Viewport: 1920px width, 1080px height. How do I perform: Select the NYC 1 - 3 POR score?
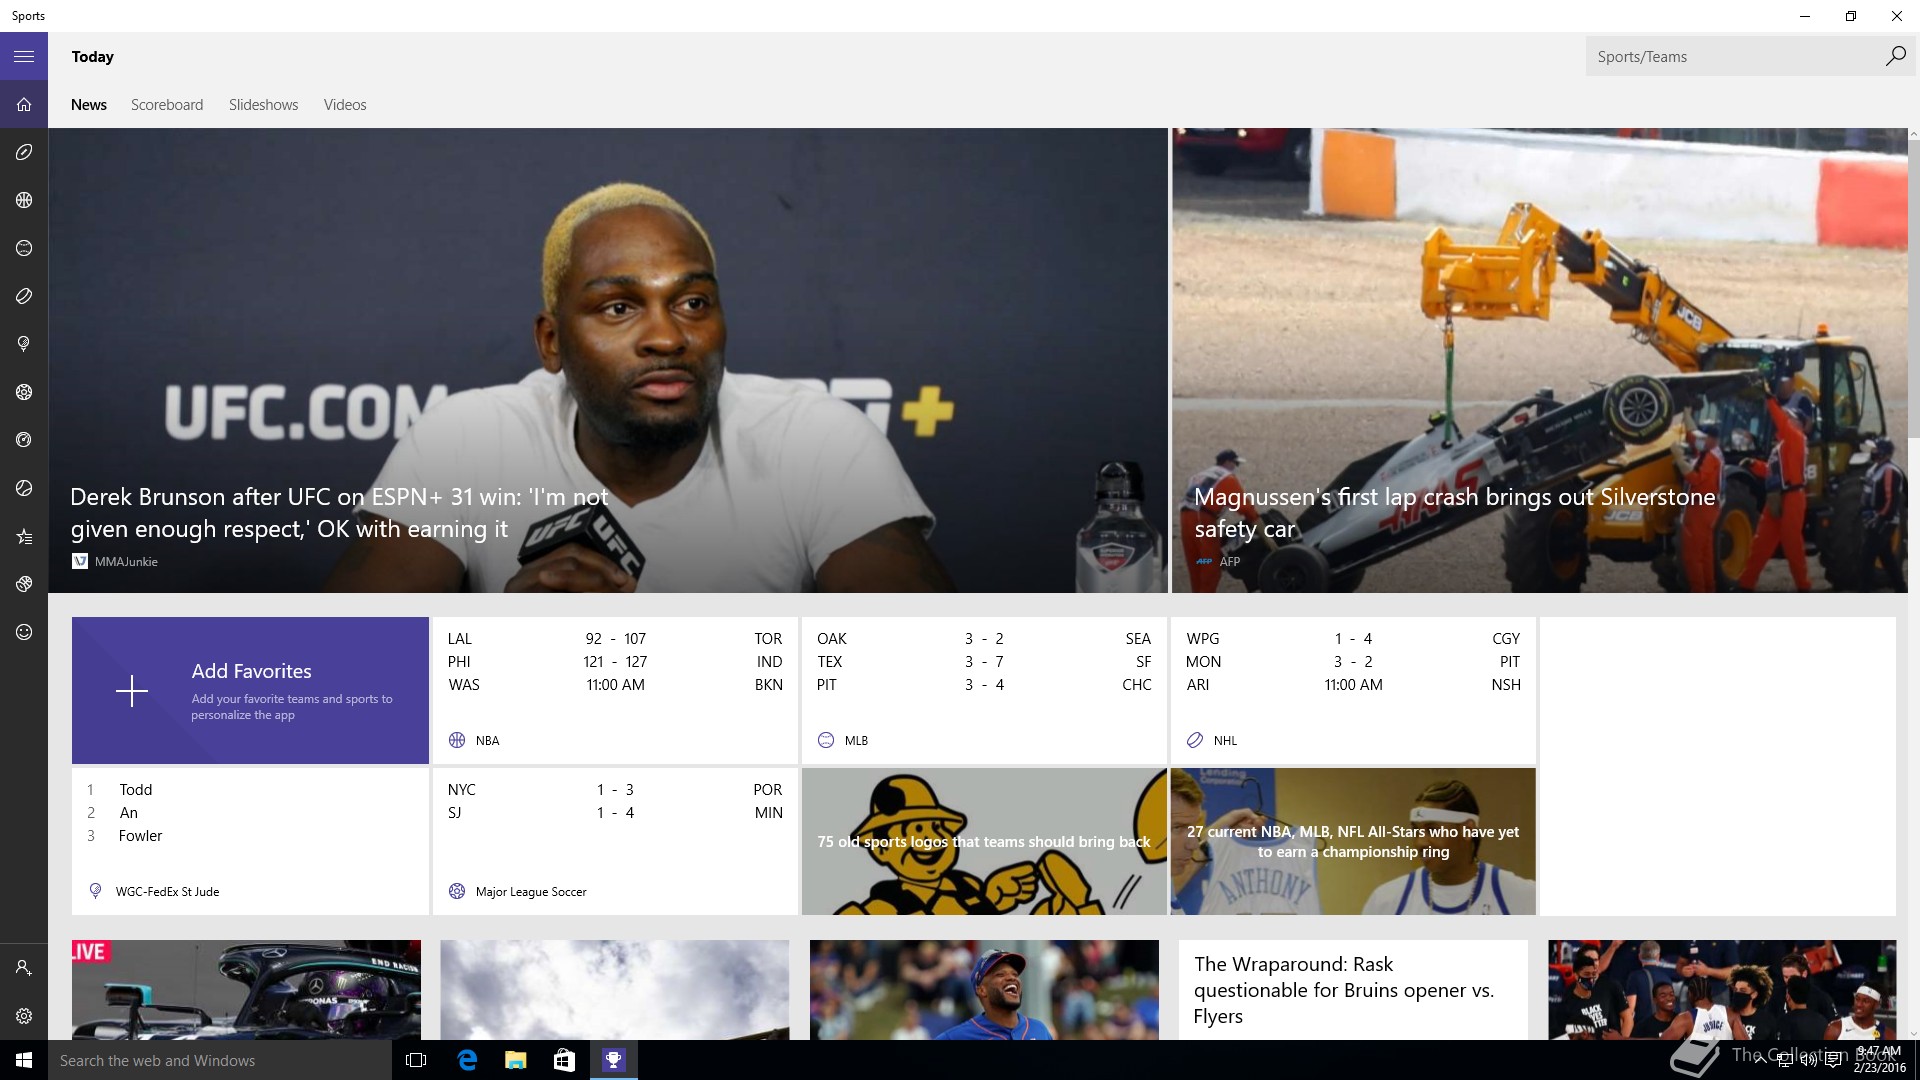click(x=615, y=789)
